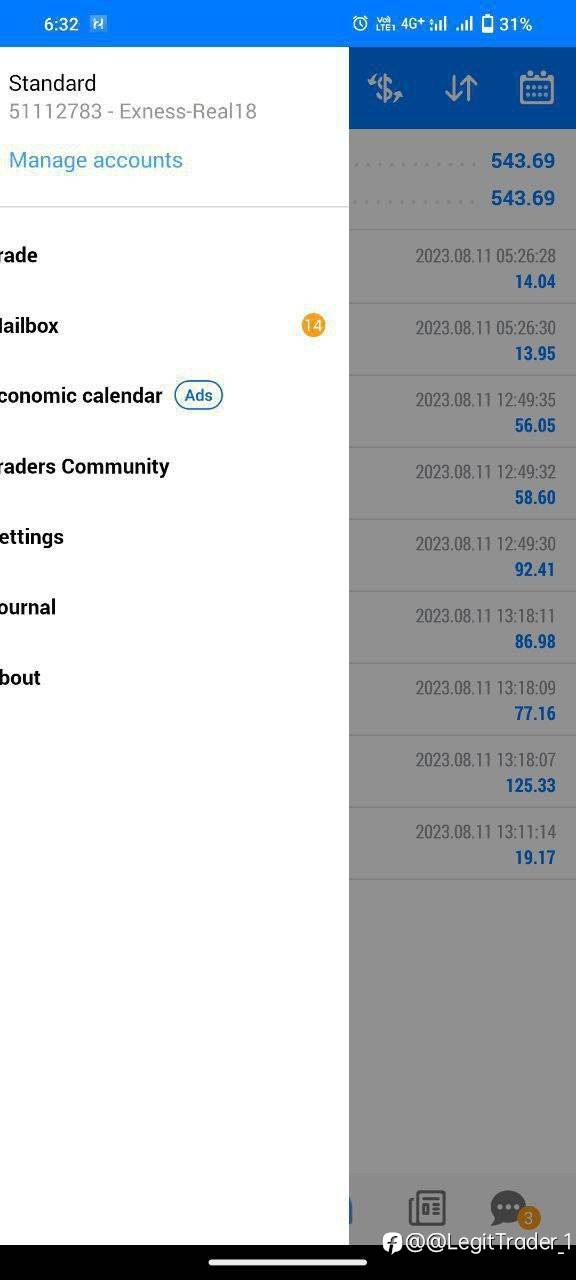Select the 2023.08.11 13:11:14 deal row
The height and width of the screenshot is (1280, 576).
click(x=462, y=844)
